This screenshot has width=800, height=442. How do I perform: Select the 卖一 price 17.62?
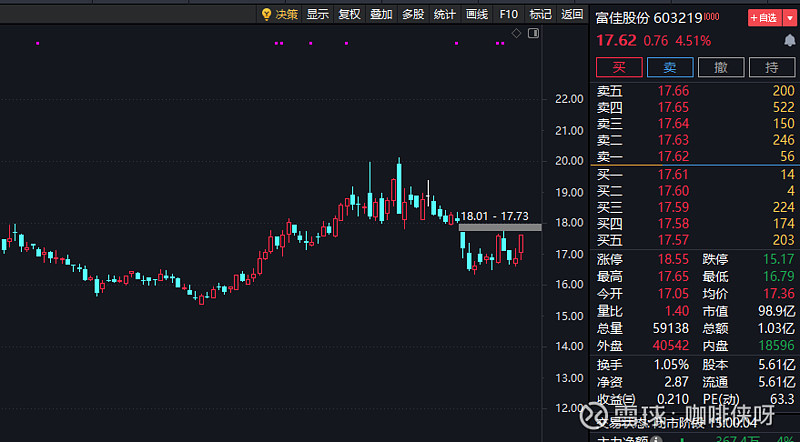(673, 156)
